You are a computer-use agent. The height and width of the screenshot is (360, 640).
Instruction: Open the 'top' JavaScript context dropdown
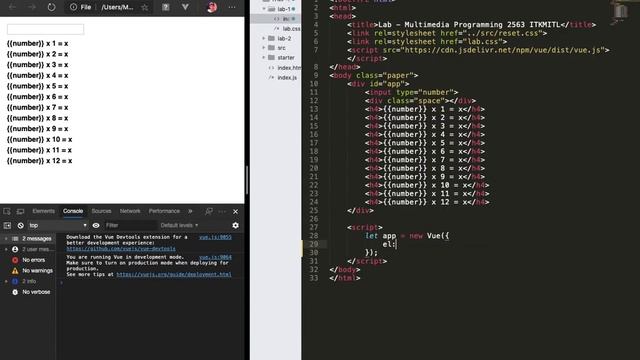(x=58, y=225)
